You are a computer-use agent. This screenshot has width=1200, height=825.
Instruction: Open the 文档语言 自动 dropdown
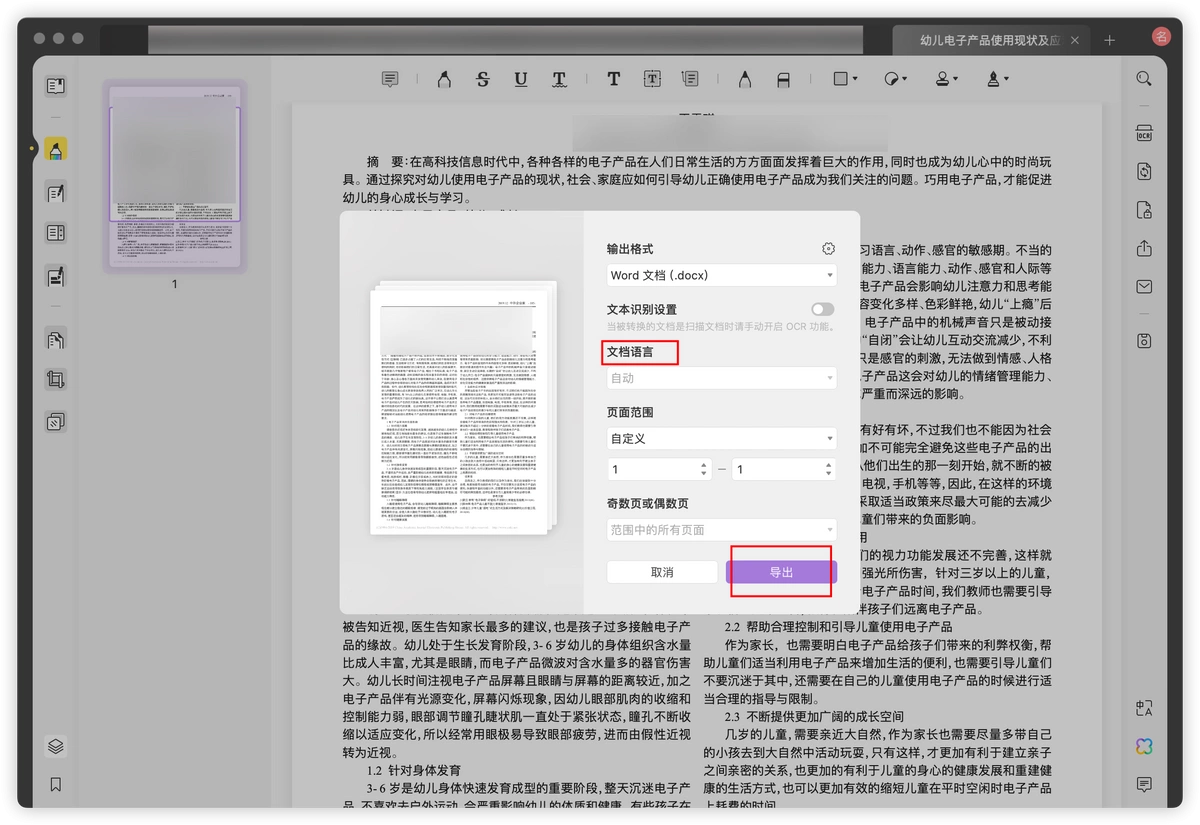point(722,378)
